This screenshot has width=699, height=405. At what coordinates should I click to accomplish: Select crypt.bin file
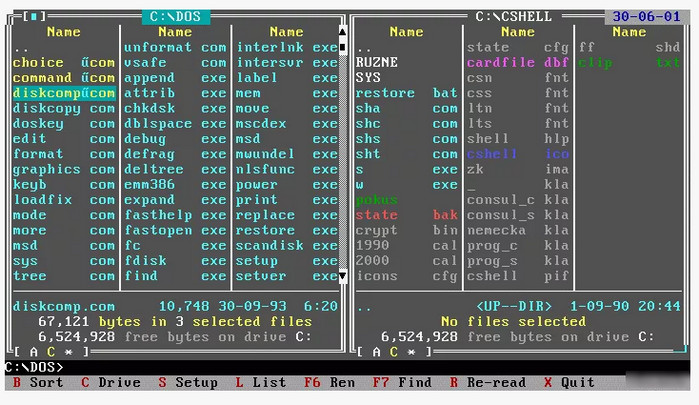407,230
